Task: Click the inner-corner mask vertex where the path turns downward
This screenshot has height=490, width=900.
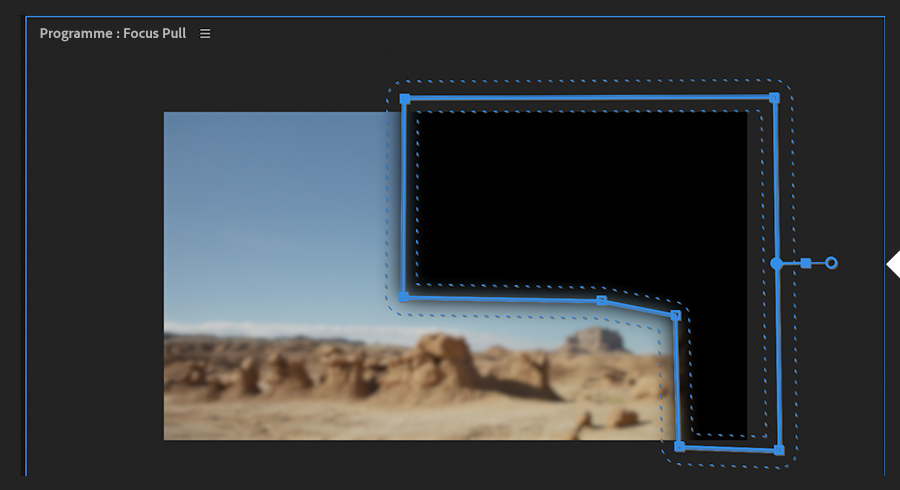Action: pyautogui.click(x=676, y=315)
